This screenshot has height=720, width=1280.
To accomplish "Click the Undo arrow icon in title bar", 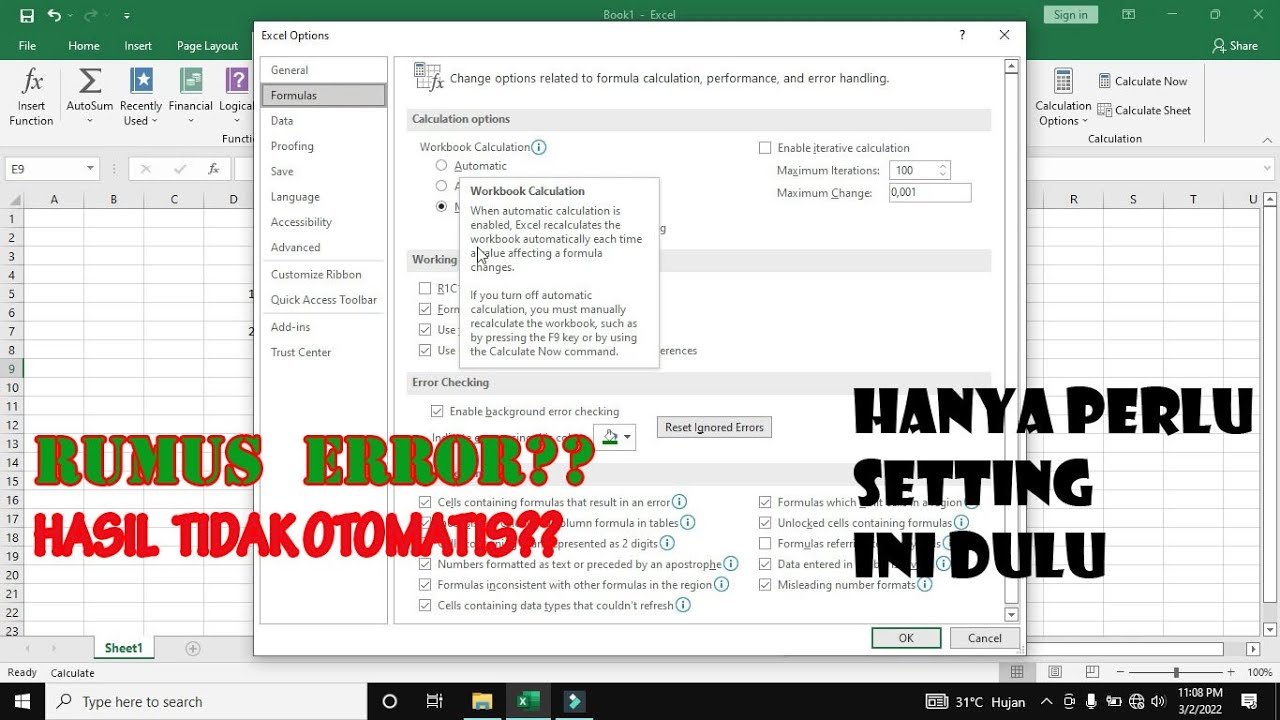I will (x=54, y=15).
